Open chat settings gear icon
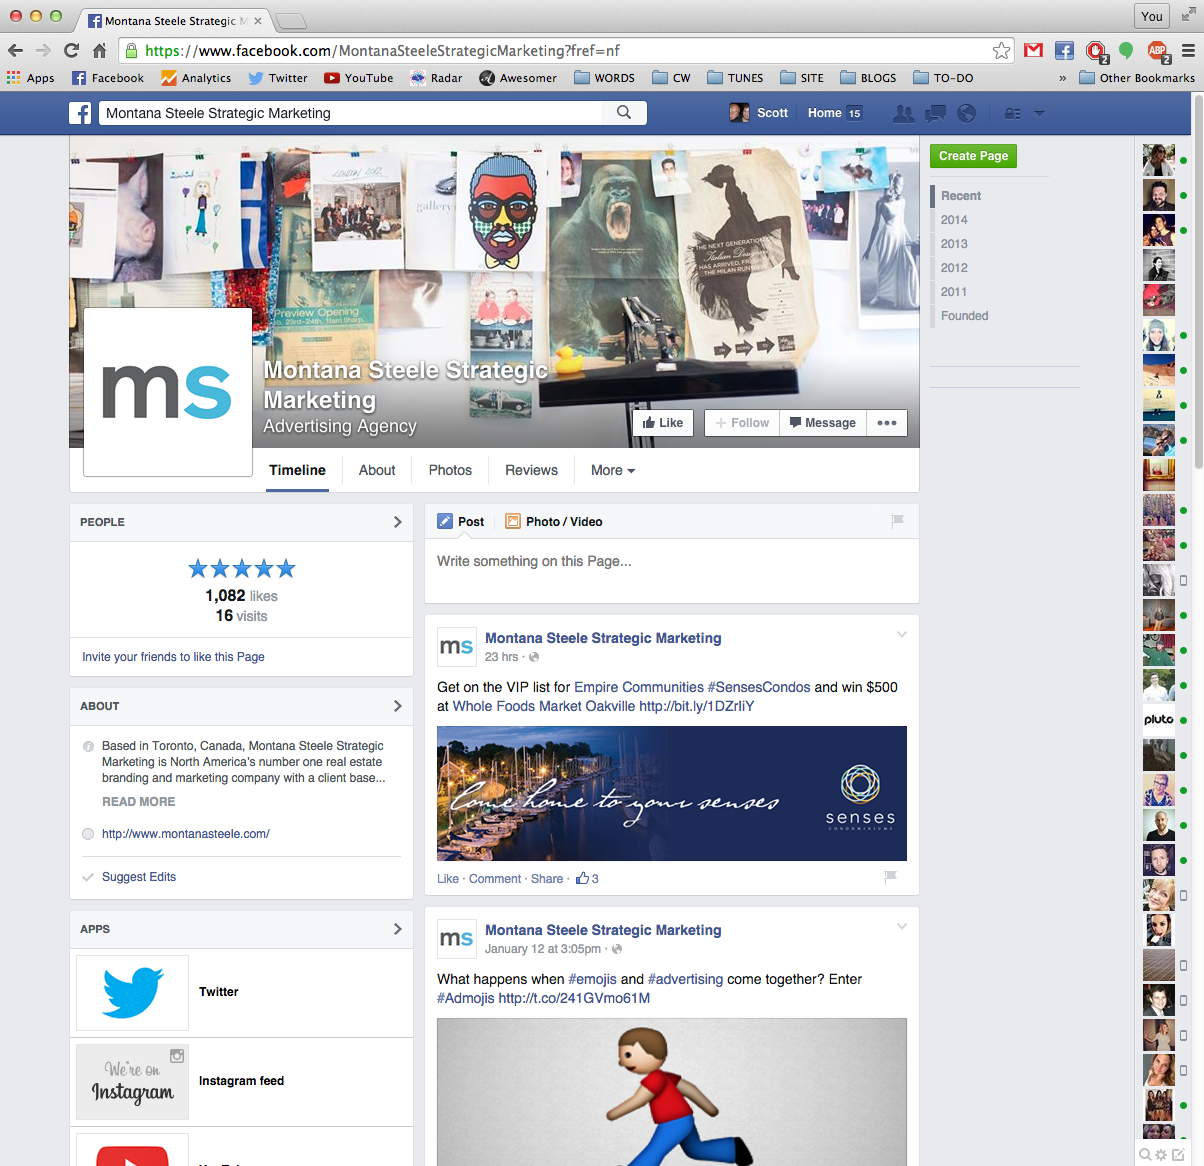This screenshot has height=1166, width=1204. [x=1161, y=1155]
